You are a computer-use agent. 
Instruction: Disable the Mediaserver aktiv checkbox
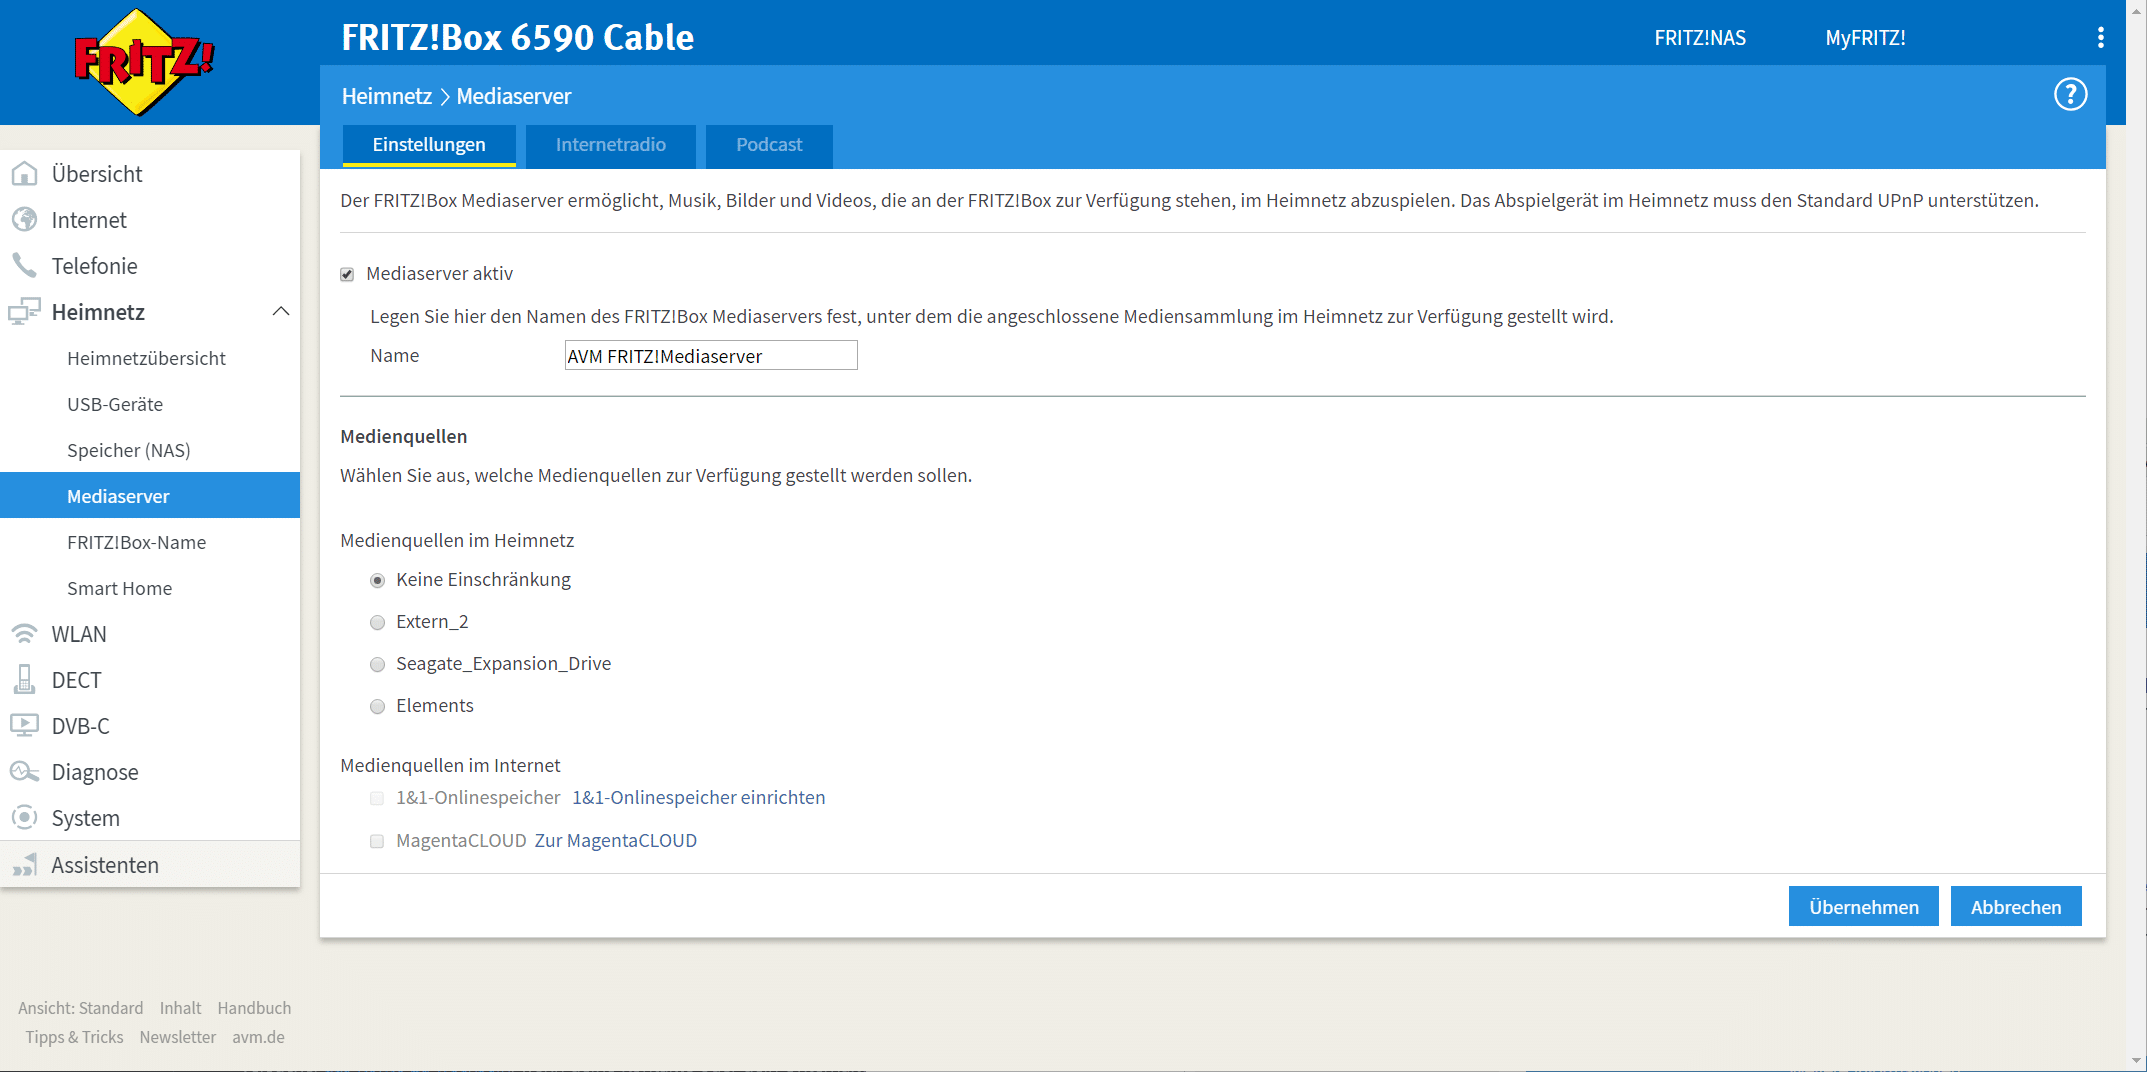347,274
